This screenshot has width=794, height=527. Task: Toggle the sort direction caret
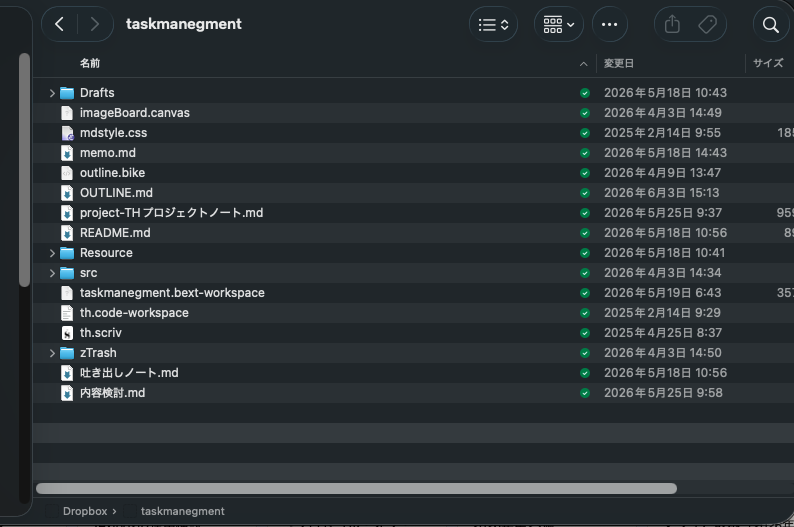[x=583, y=64]
